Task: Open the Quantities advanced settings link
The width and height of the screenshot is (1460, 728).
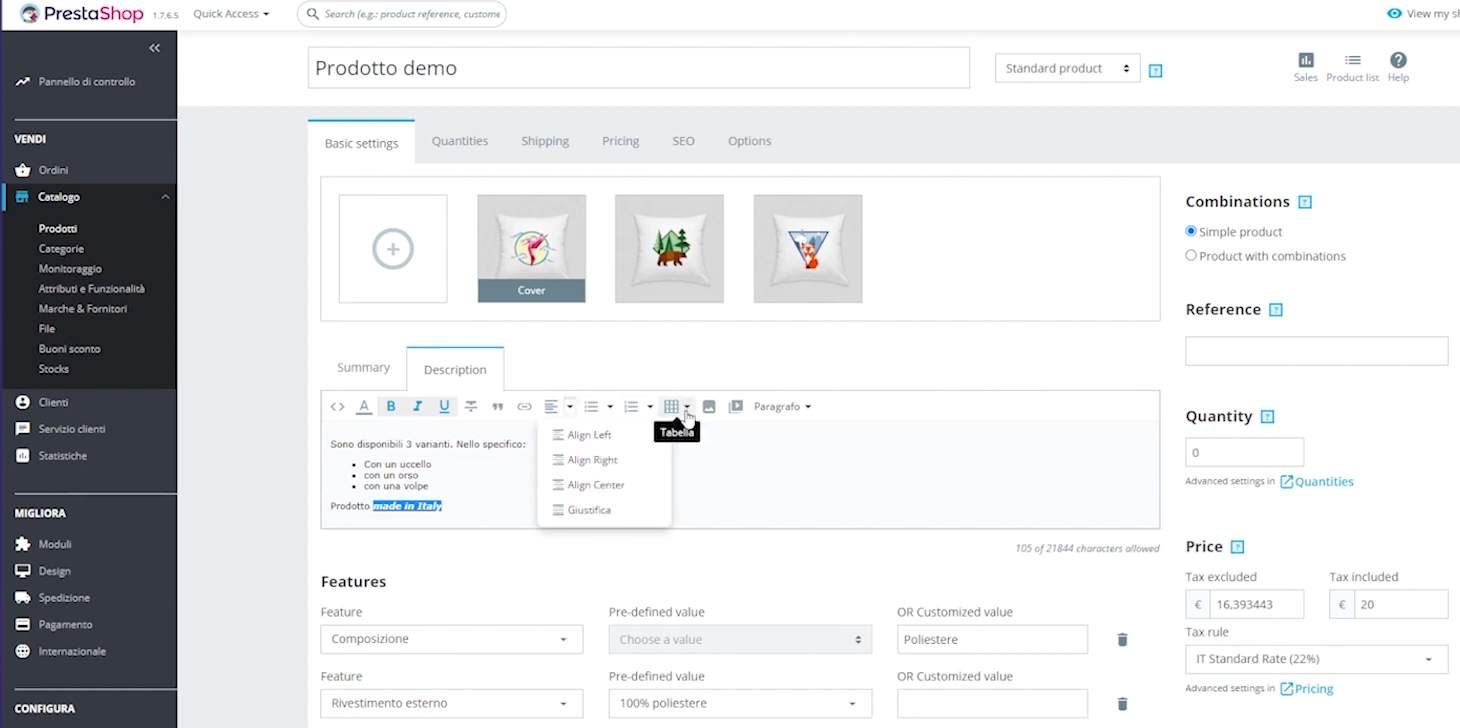Action: (1317, 481)
